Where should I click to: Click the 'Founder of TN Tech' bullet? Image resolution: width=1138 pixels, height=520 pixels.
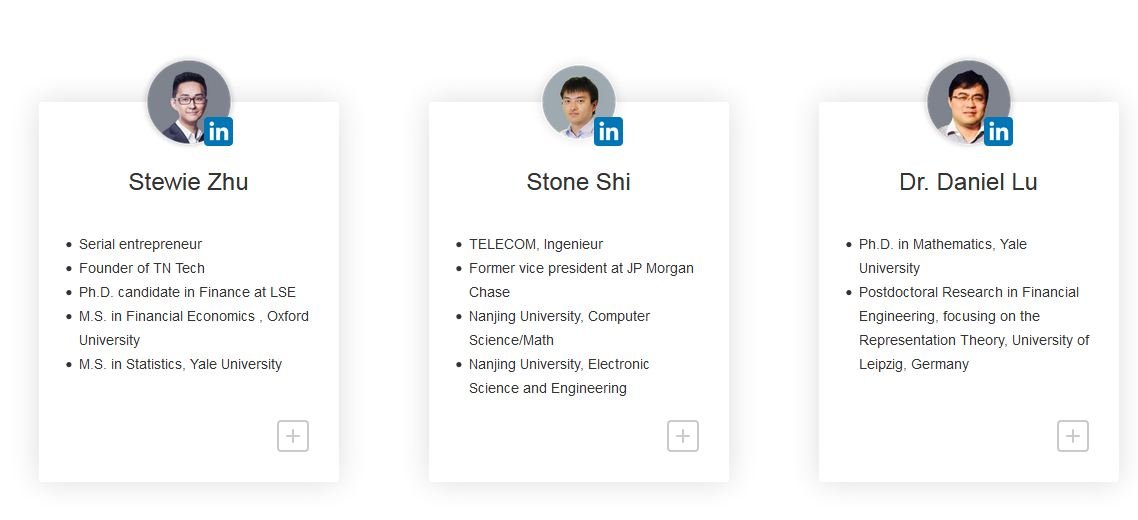[142, 268]
